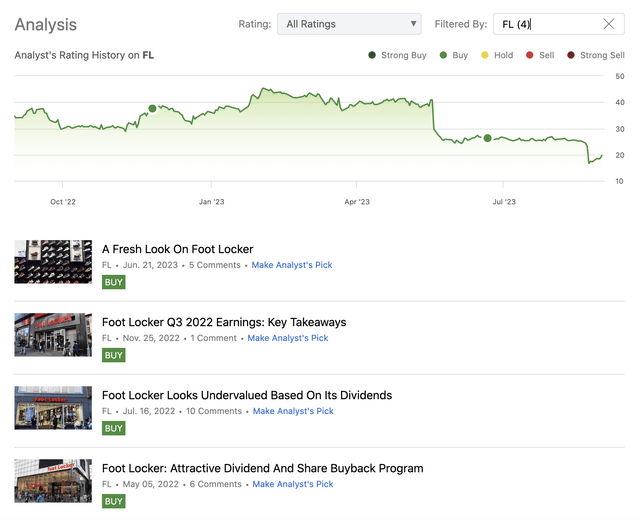This screenshot has width=640, height=520.
Task: Click BUY badge under Share Buyback article
Action: tap(113, 501)
